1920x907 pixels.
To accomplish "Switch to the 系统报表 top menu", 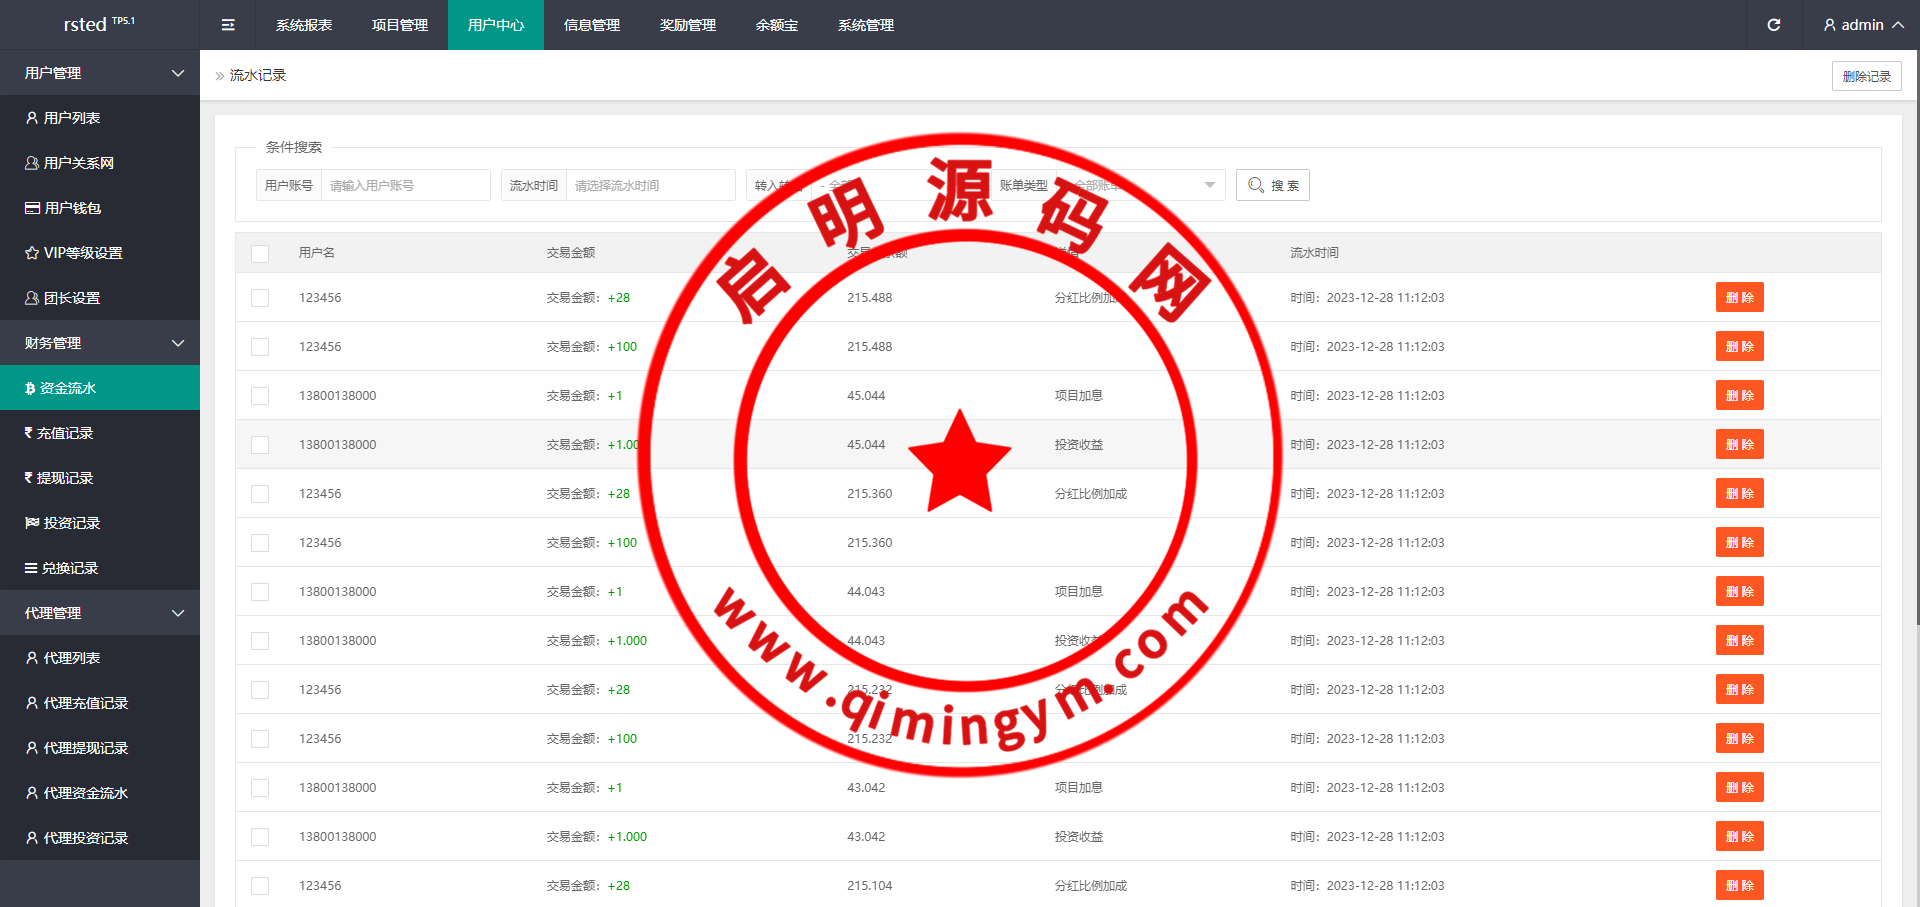I will coord(304,25).
